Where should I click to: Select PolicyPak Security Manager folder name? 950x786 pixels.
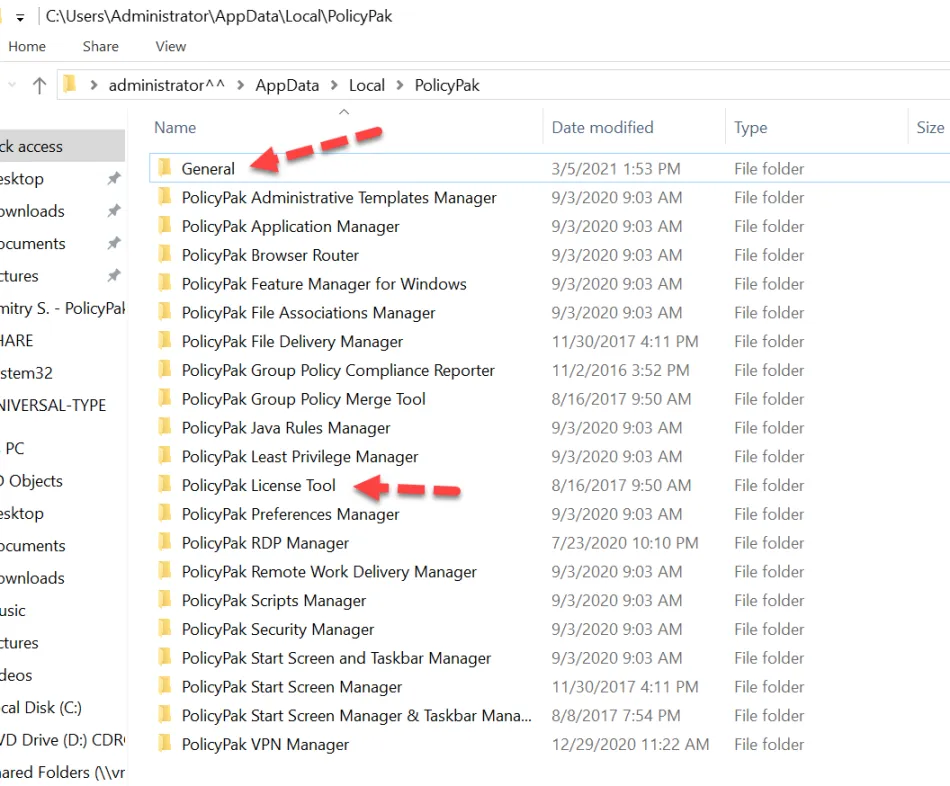278,629
